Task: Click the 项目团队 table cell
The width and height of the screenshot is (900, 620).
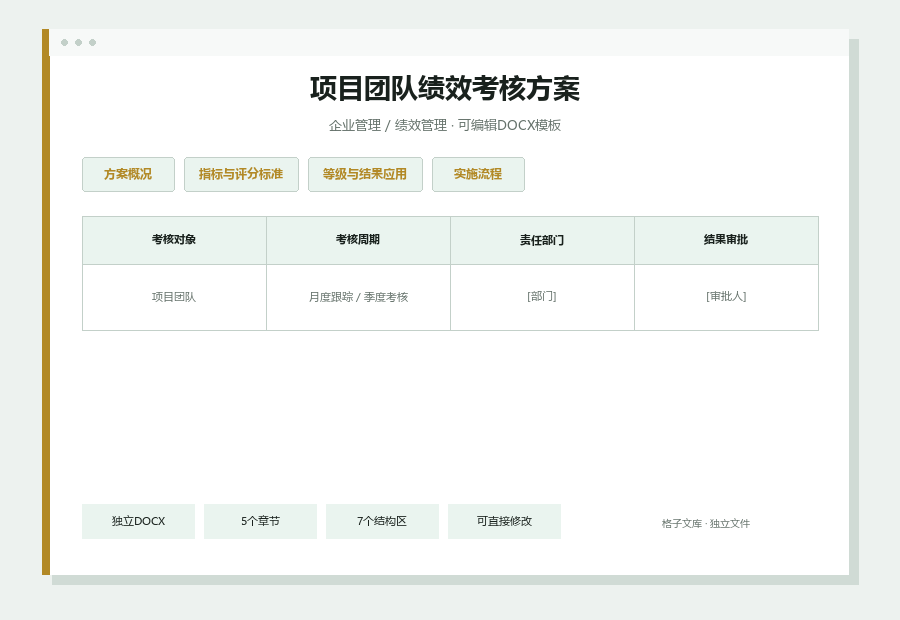Action: coord(174,297)
